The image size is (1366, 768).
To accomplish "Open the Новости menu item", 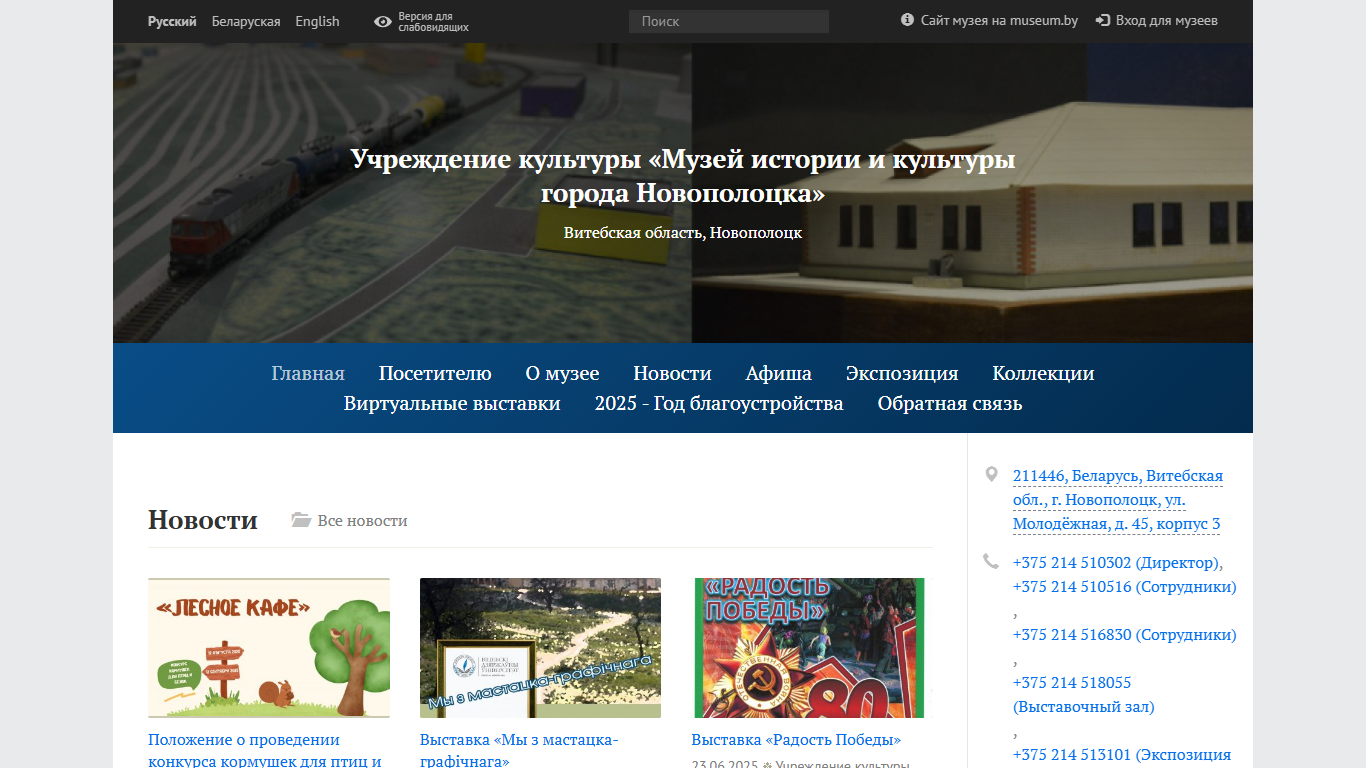I will (672, 373).
